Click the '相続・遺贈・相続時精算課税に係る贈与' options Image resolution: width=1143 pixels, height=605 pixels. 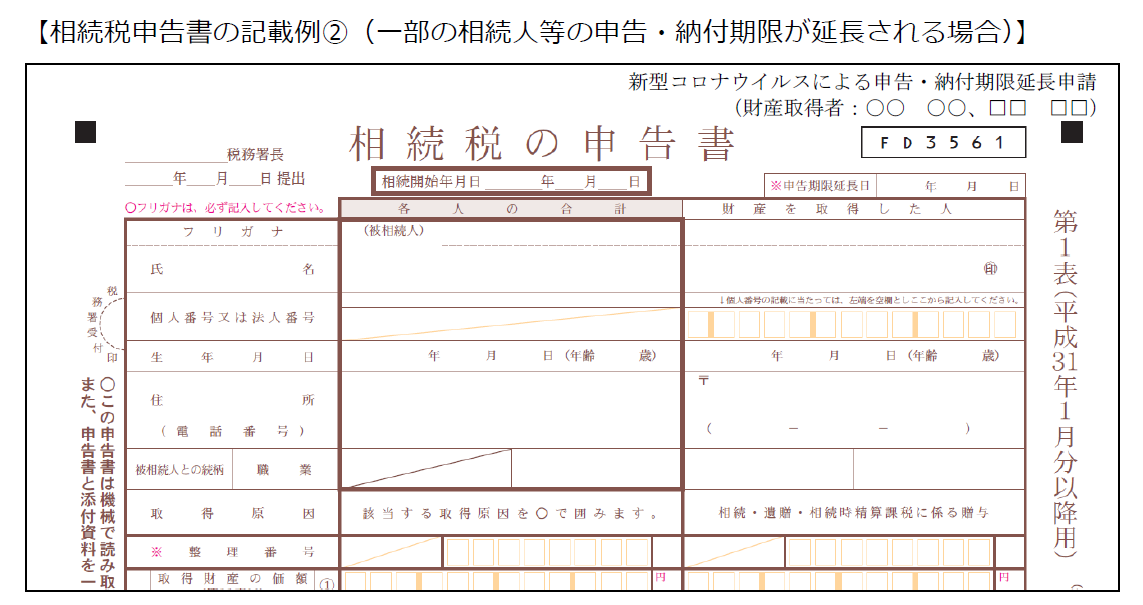point(854,513)
